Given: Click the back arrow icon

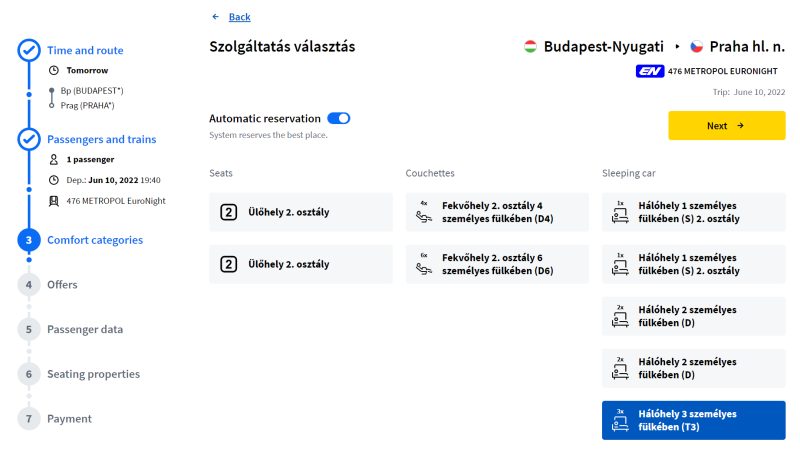Looking at the screenshot, I should tap(215, 17).
